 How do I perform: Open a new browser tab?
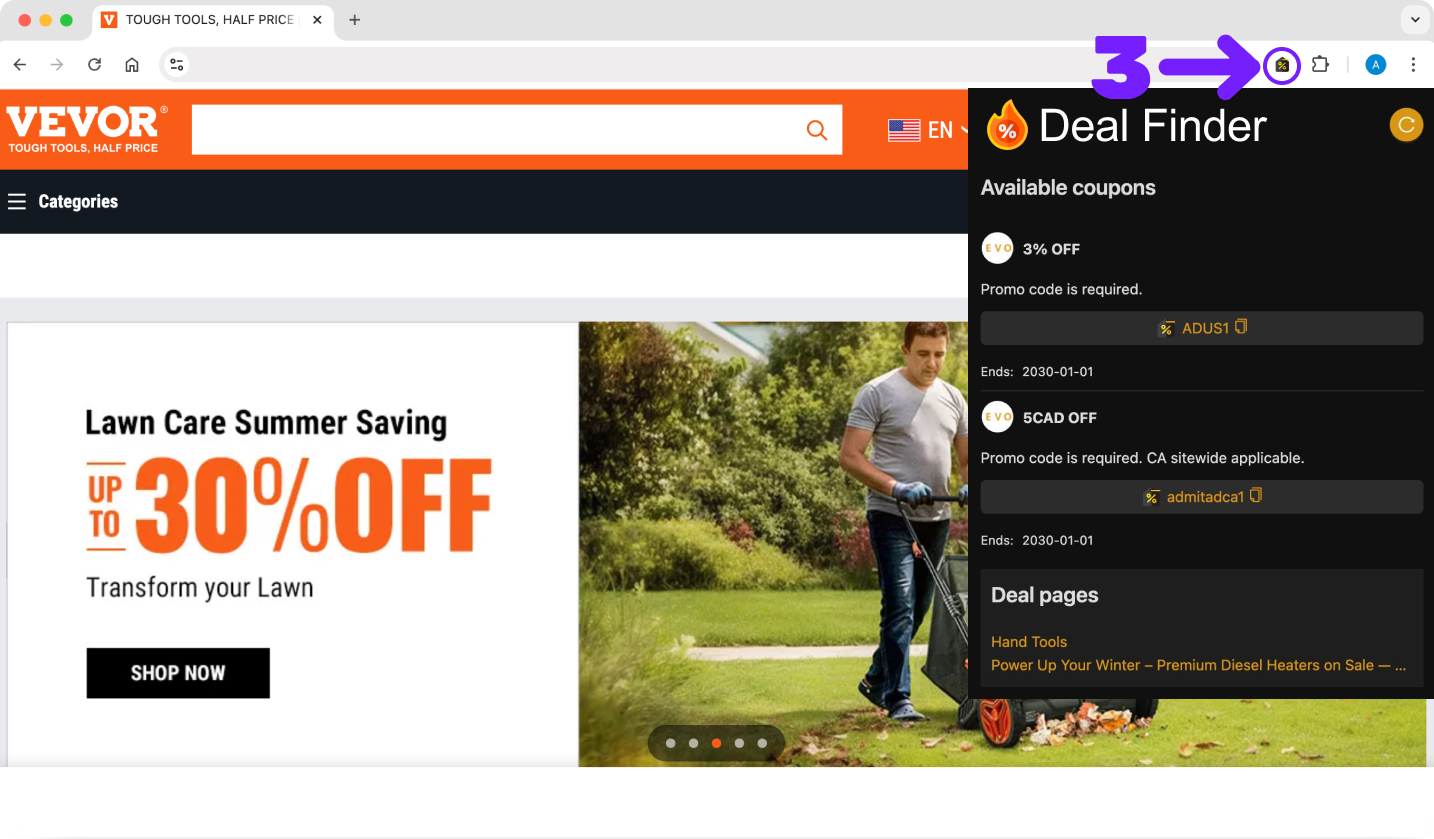pyautogui.click(x=354, y=20)
